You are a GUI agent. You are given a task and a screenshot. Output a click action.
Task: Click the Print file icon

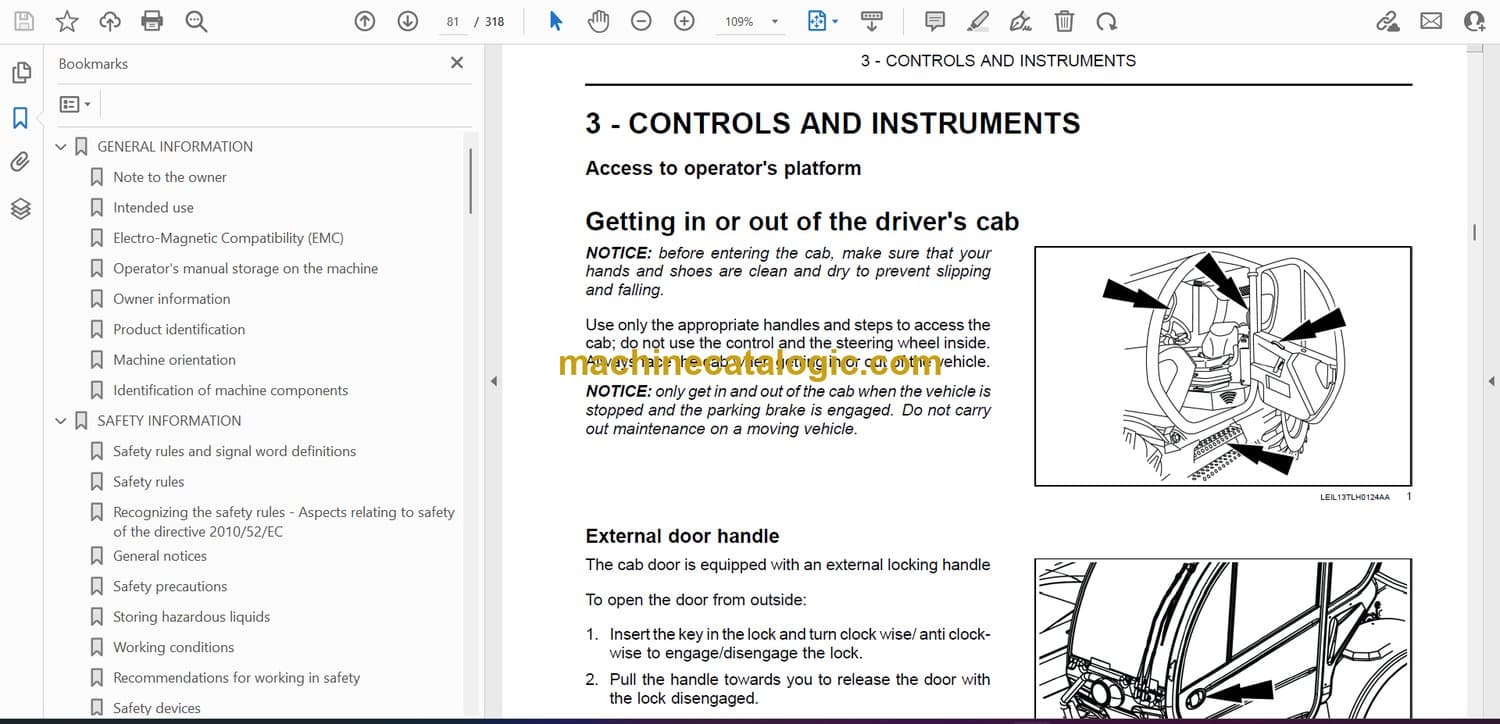(x=152, y=21)
